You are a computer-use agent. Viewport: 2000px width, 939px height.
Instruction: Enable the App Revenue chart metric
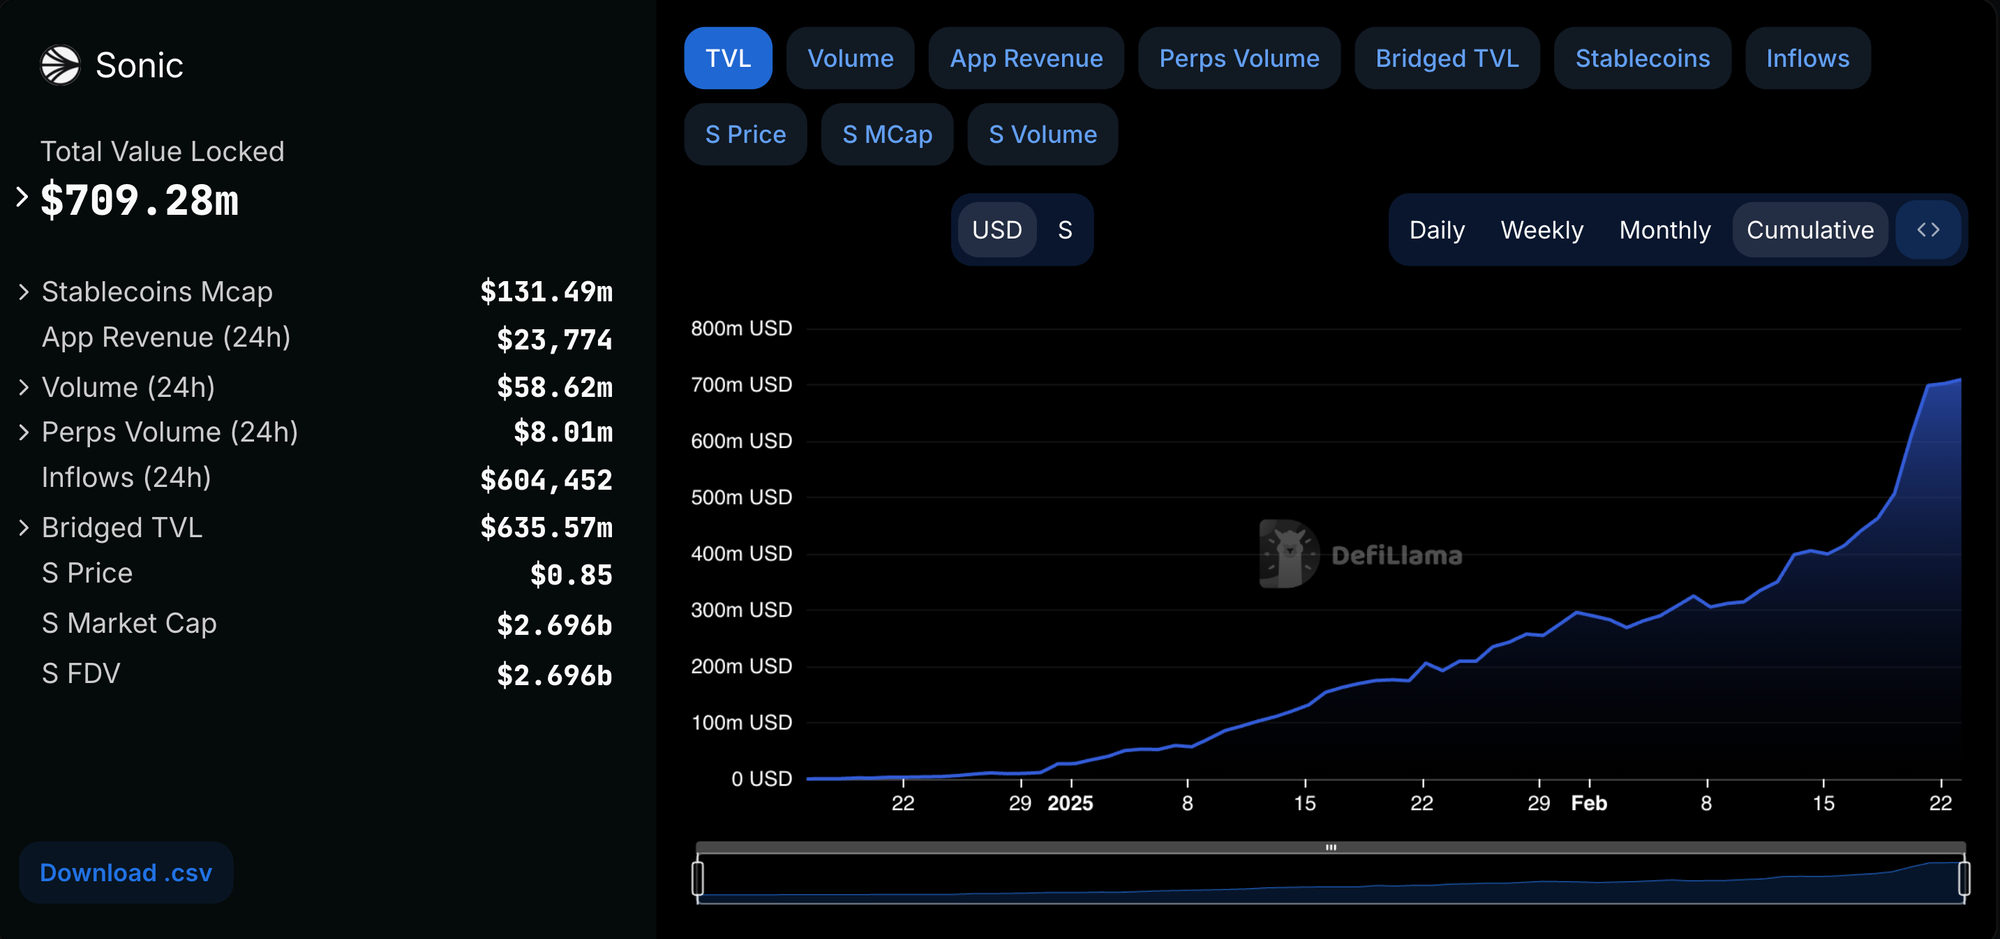1026,58
